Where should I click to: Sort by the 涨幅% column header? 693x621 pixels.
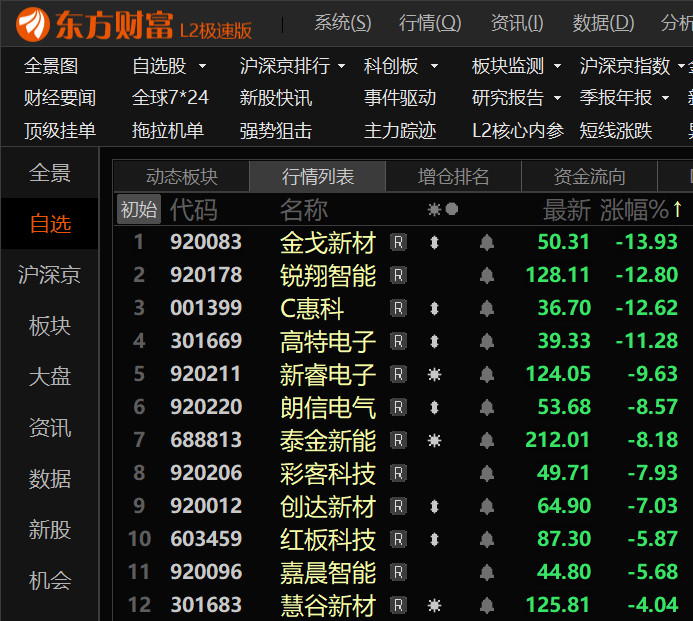click(641, 210)
